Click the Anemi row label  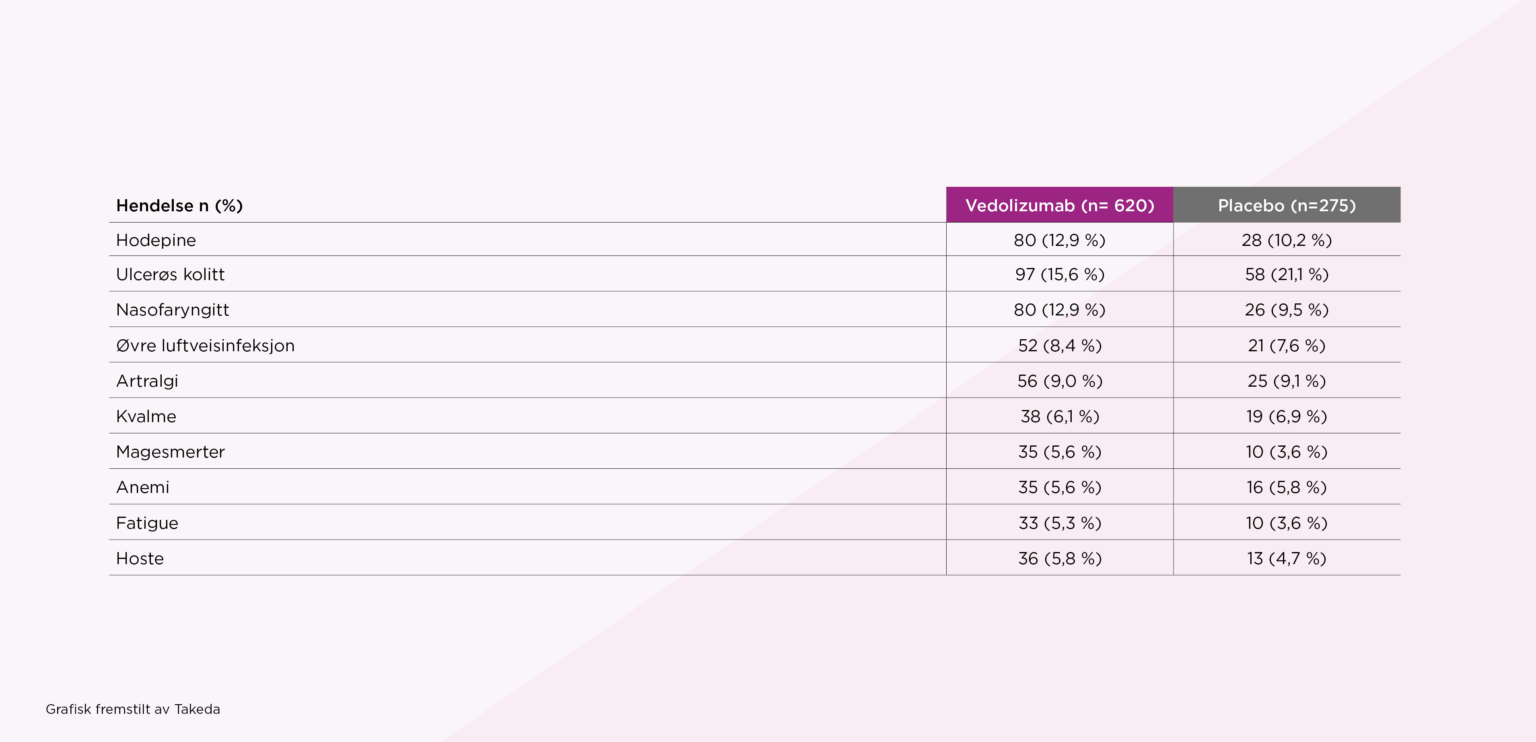tap(143, 487)
